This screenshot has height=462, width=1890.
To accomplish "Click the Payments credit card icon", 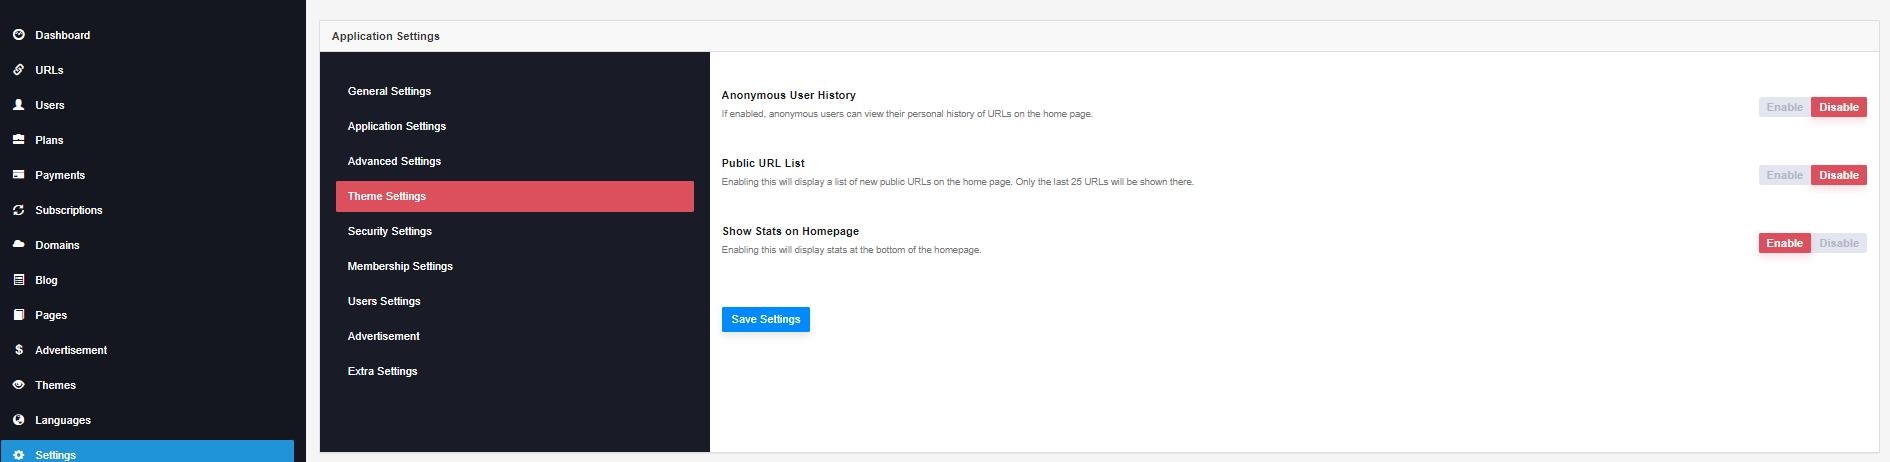I will coord(18,175).
